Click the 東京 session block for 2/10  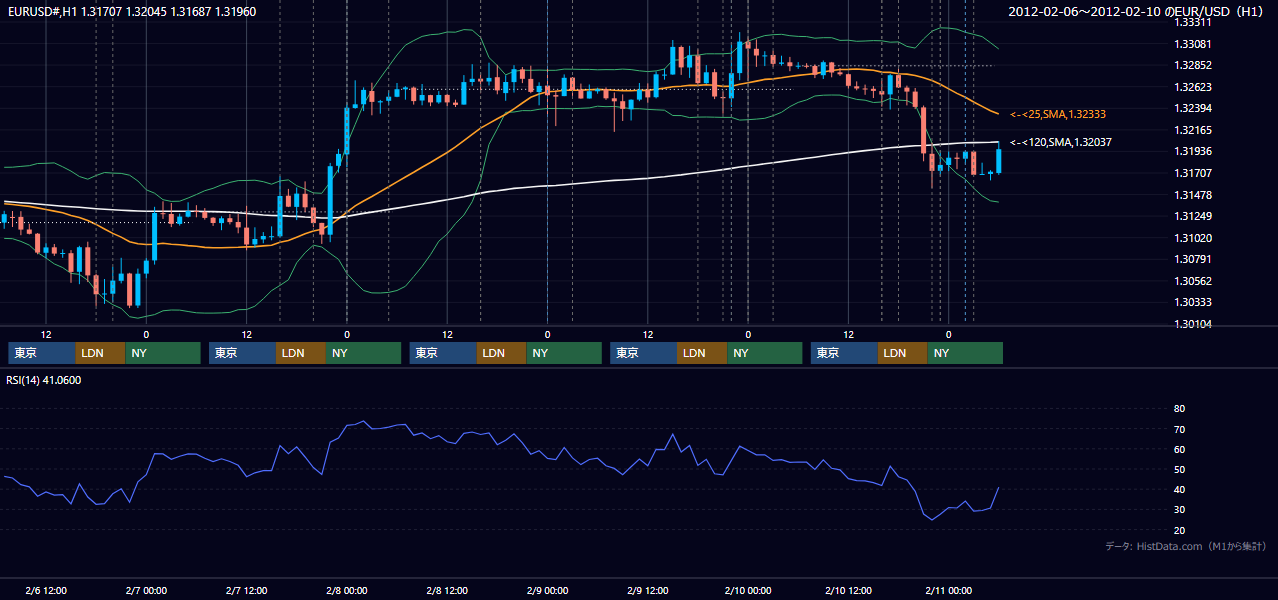[x=845, y=353]
